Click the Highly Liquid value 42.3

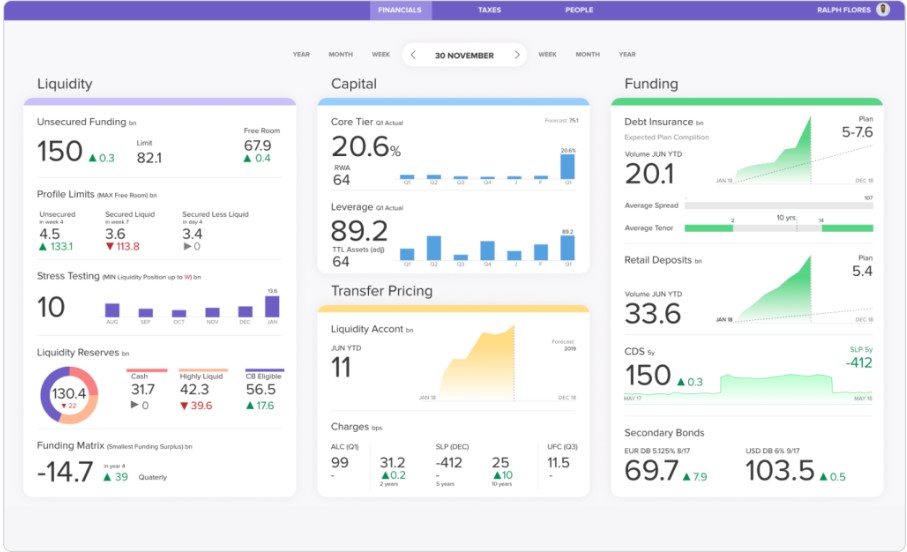194,389
